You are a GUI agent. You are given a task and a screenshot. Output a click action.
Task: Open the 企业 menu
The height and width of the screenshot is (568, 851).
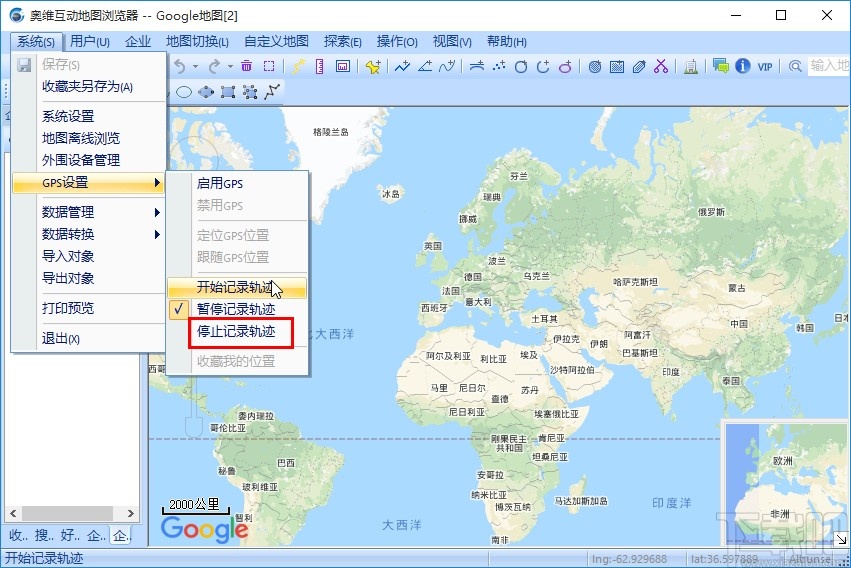point(137,42)
